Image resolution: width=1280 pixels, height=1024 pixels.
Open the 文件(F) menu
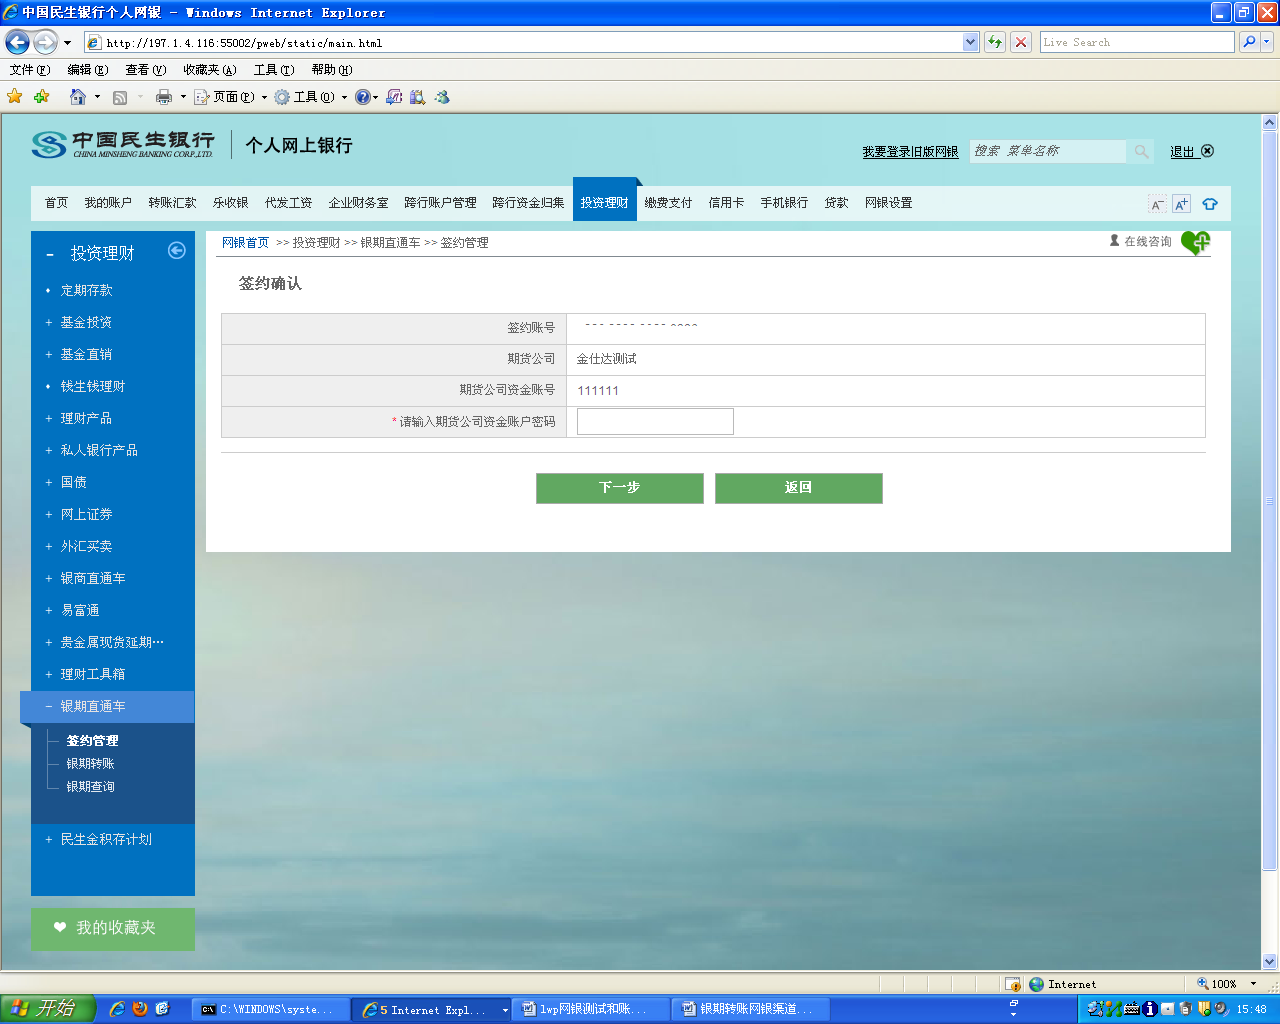[30, 70]
